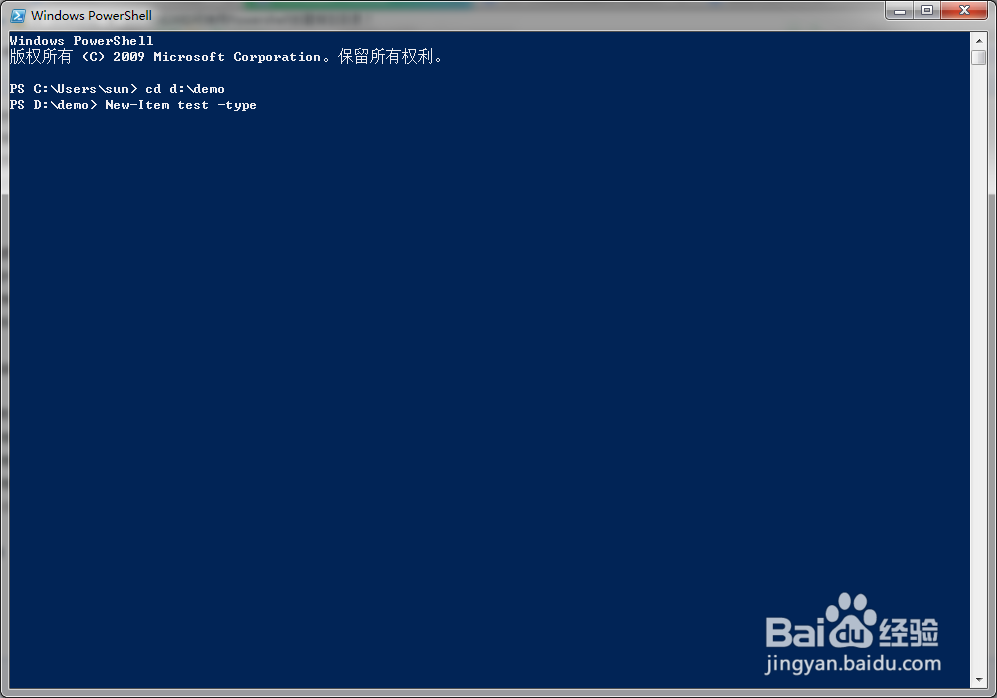Click the scrollbar up arrow
The width and height of the screenshot is (997, 698).
[x=979, y=41]
